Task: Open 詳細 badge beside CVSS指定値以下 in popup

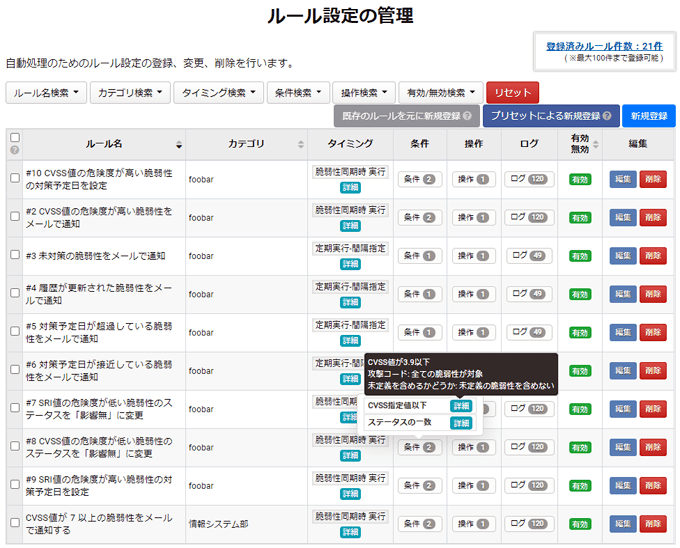Action: (461, 406)
